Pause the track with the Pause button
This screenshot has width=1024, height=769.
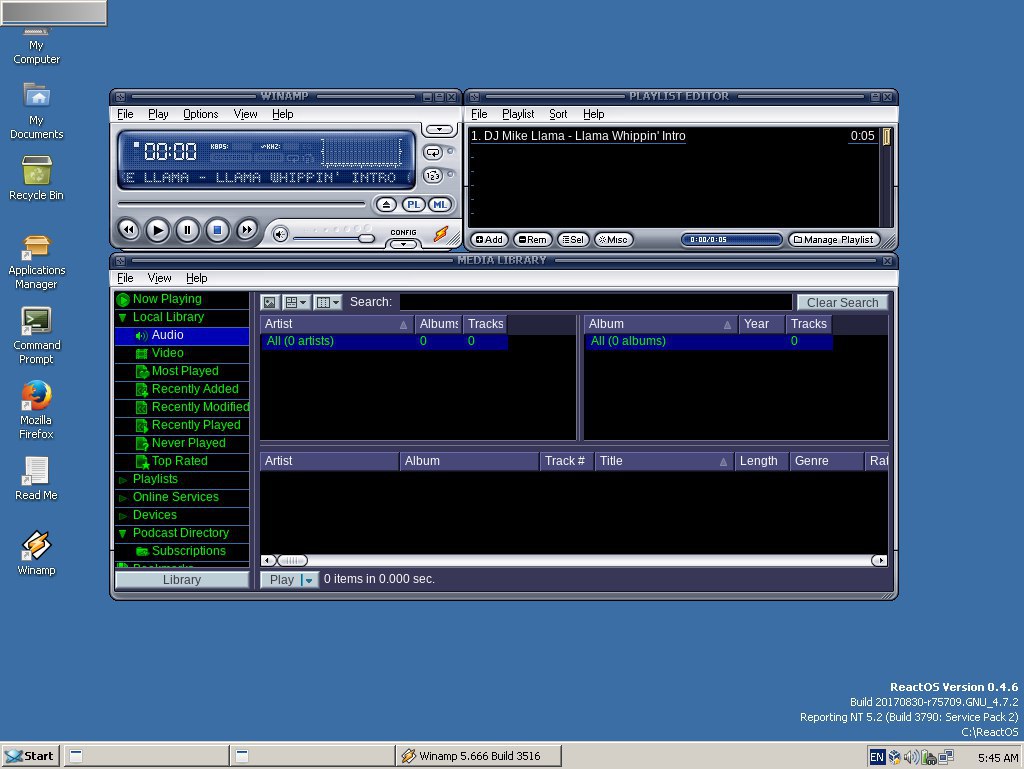click(x=187, y=230)
